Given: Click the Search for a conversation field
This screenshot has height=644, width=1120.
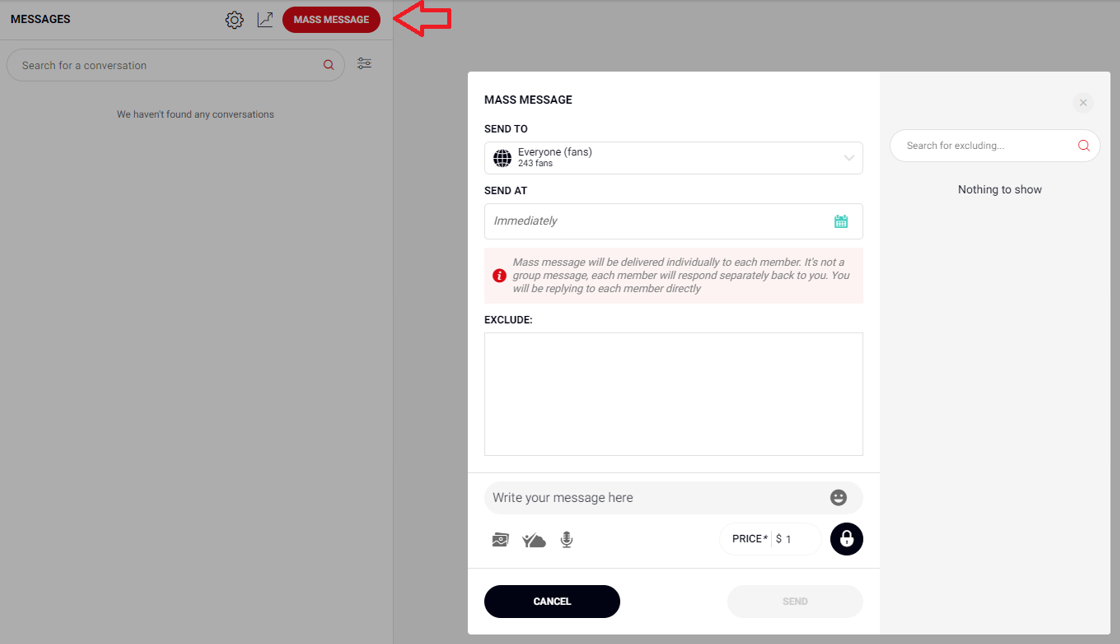Looking at the screenshot, I should coord(176,65).
